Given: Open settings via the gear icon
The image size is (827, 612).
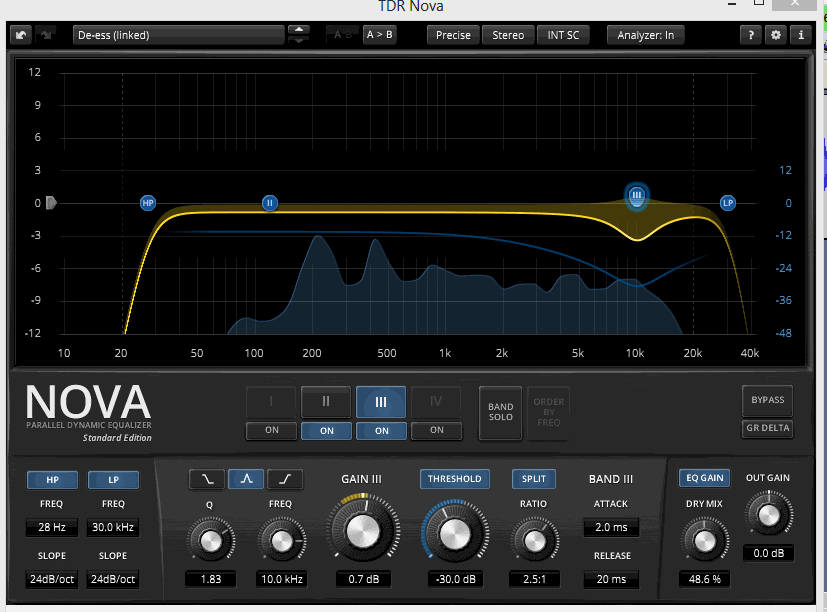Looking at the screenshot, I should coord(776,35).
